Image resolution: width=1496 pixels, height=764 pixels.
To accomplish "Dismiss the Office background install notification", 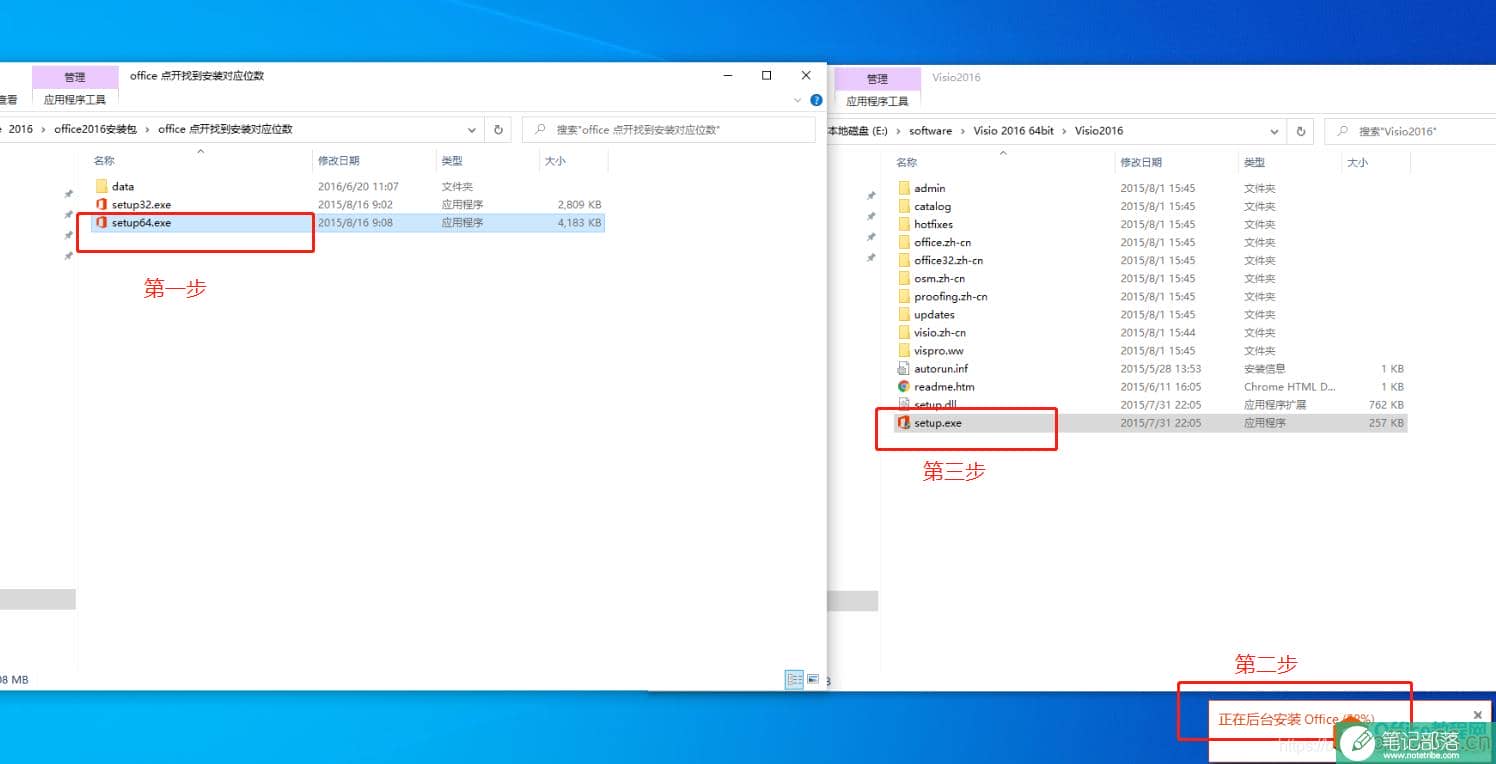I will [1478, 715].
